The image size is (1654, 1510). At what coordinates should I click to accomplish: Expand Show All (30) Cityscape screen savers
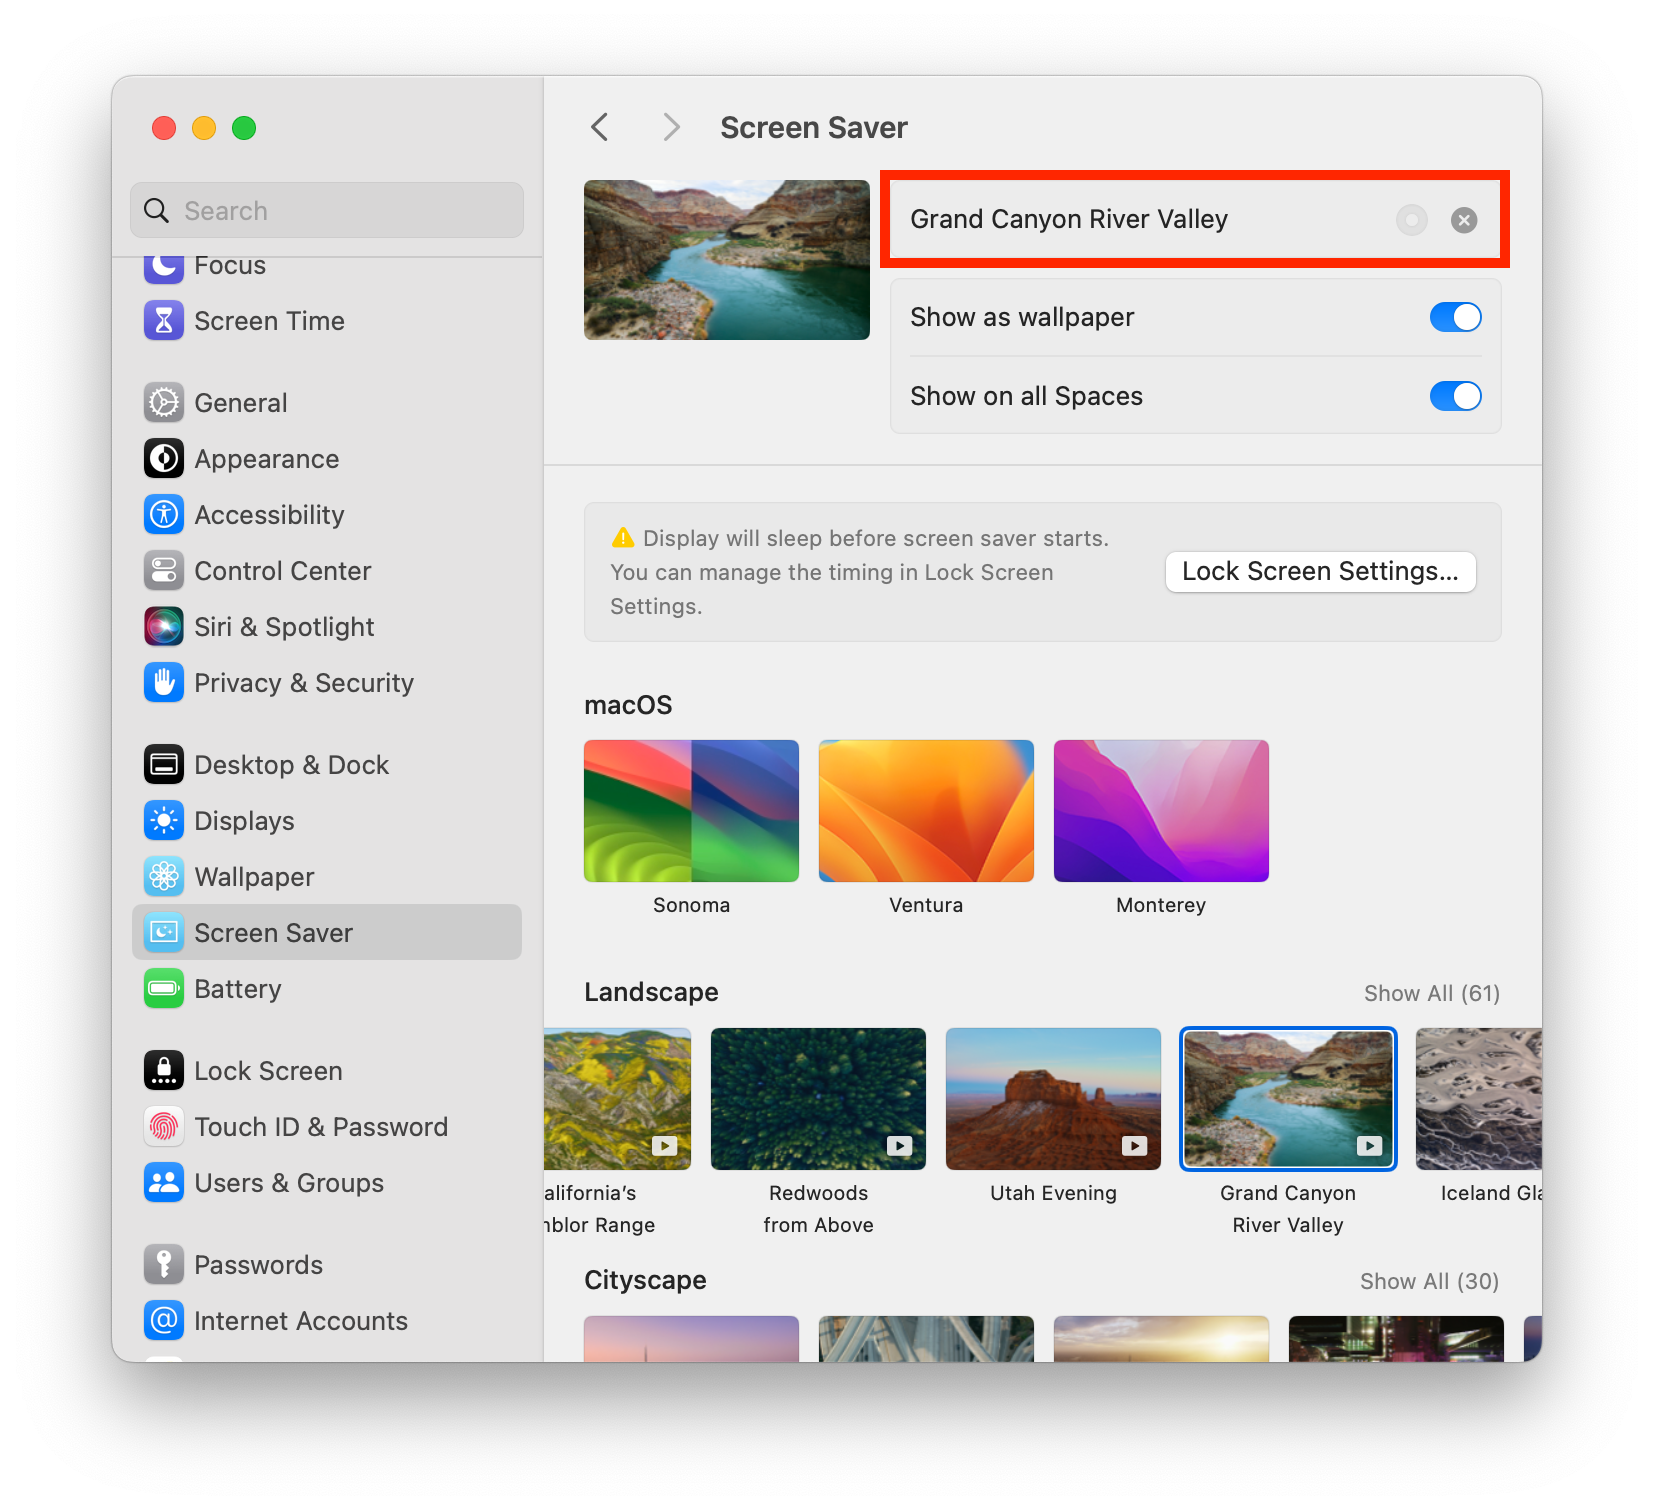click(x=1429, y=1281)
